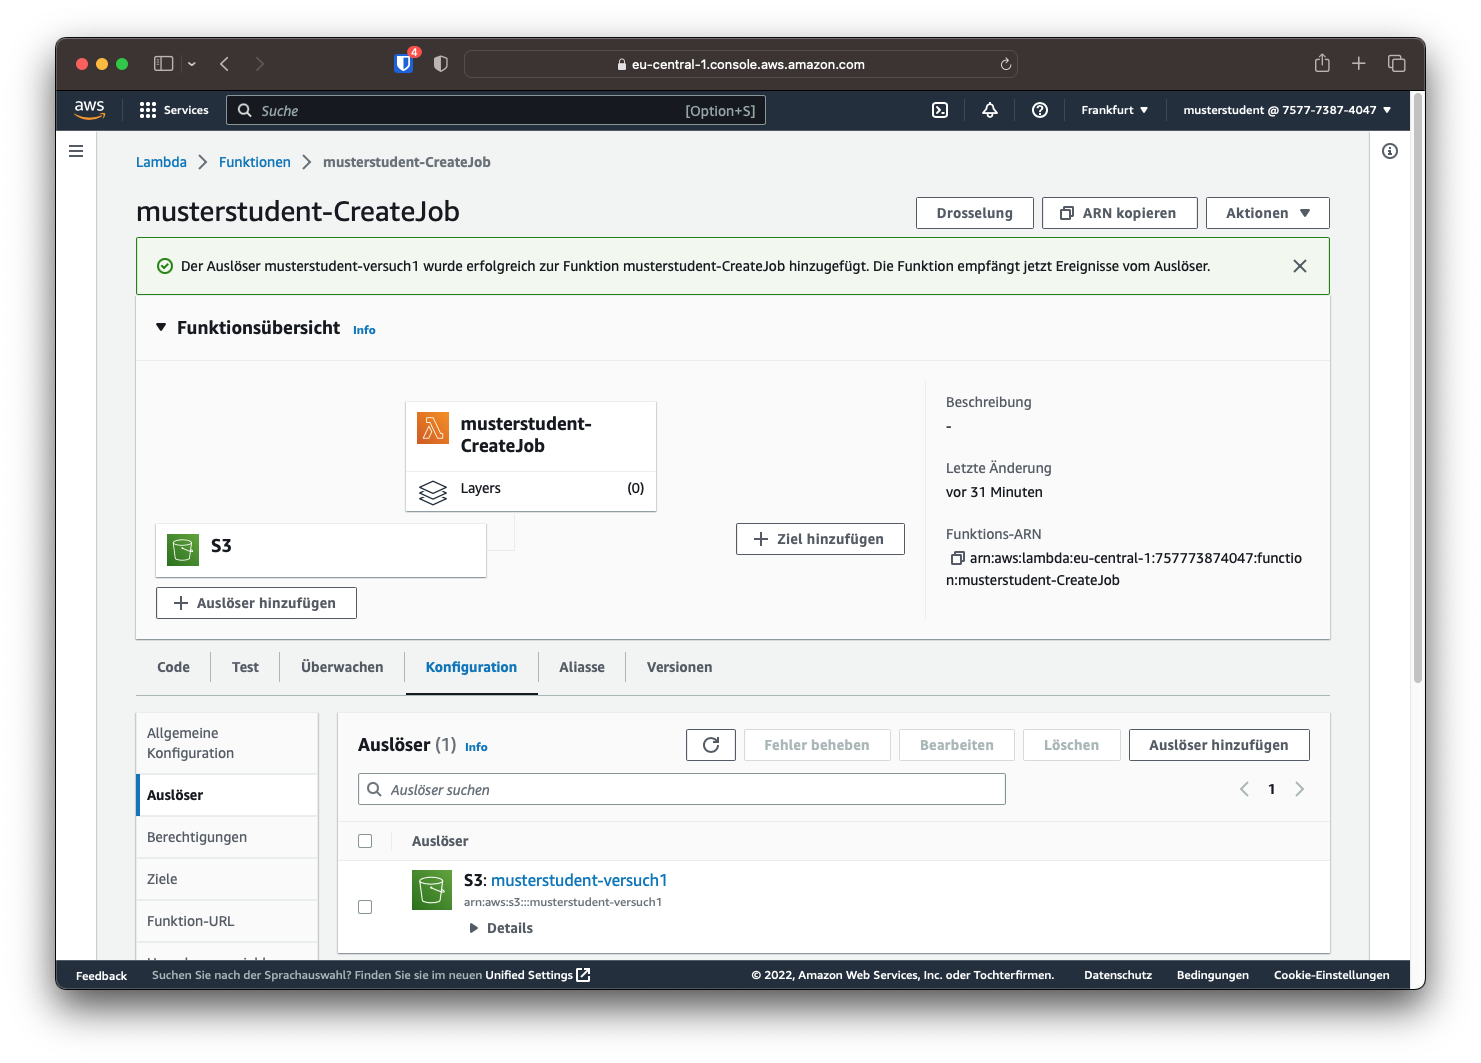The width and height of the screenshot is (1481, 1063).
Task: Click Auslöser hinzufügen in triggers panel
Action: (1219, 745)
